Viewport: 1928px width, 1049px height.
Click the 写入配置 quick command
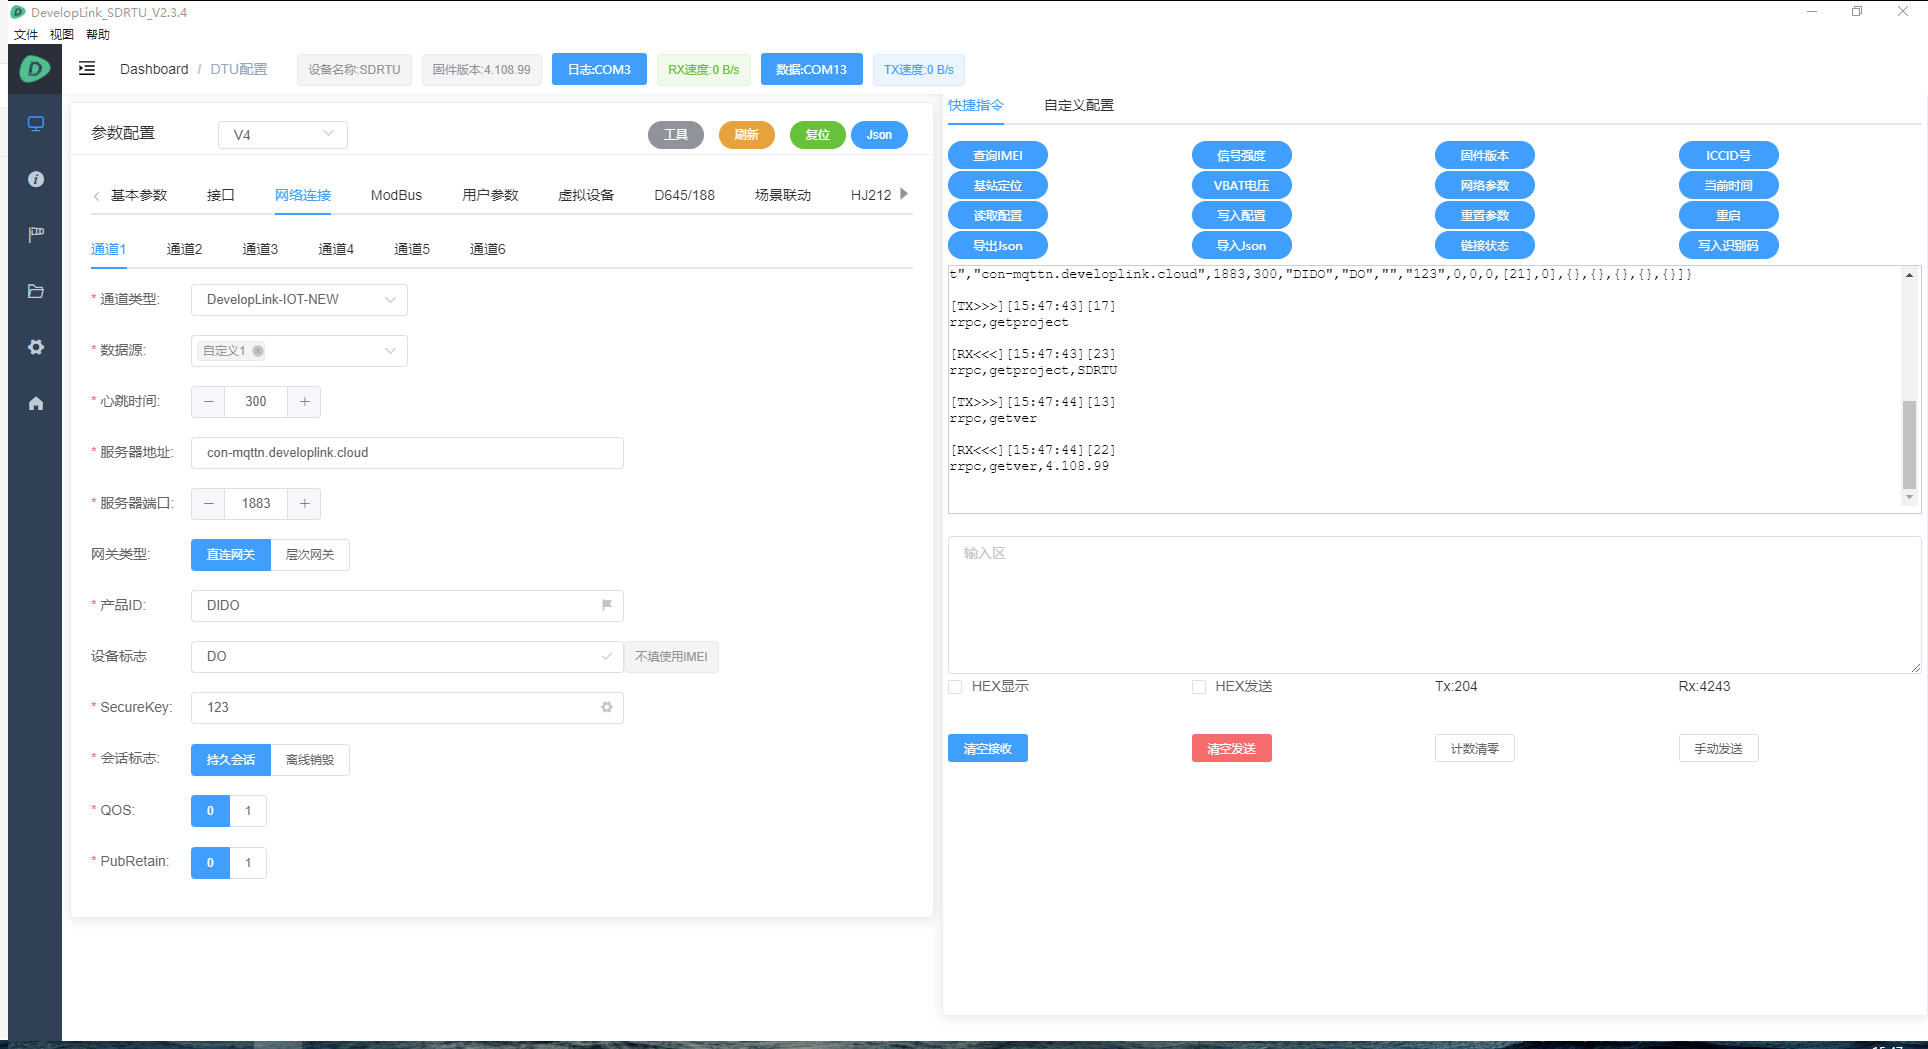click(1241, 215)
